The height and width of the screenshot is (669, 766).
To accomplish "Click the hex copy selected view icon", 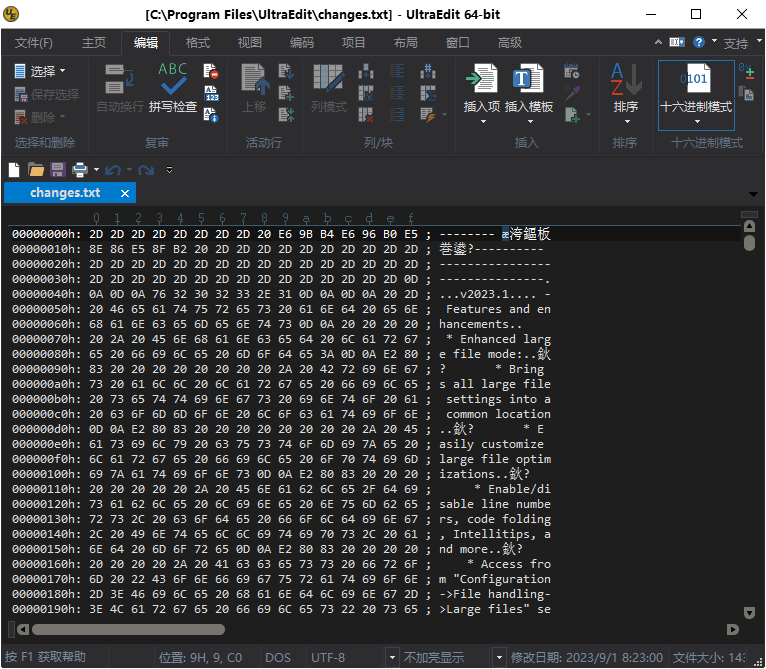I will click(x=746, y=93).
